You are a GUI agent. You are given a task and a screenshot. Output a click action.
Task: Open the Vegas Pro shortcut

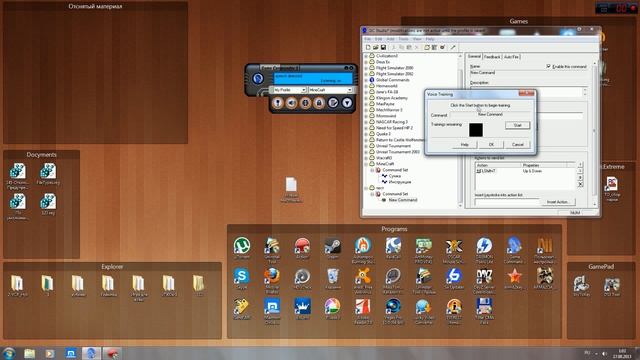click(393, 311)
